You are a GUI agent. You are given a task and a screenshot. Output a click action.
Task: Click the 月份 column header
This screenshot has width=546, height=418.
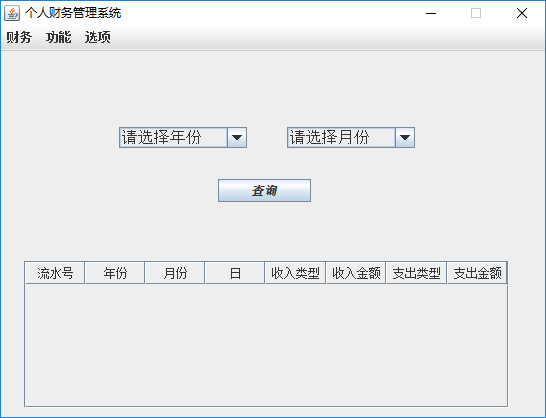click(x=175, y=273)
